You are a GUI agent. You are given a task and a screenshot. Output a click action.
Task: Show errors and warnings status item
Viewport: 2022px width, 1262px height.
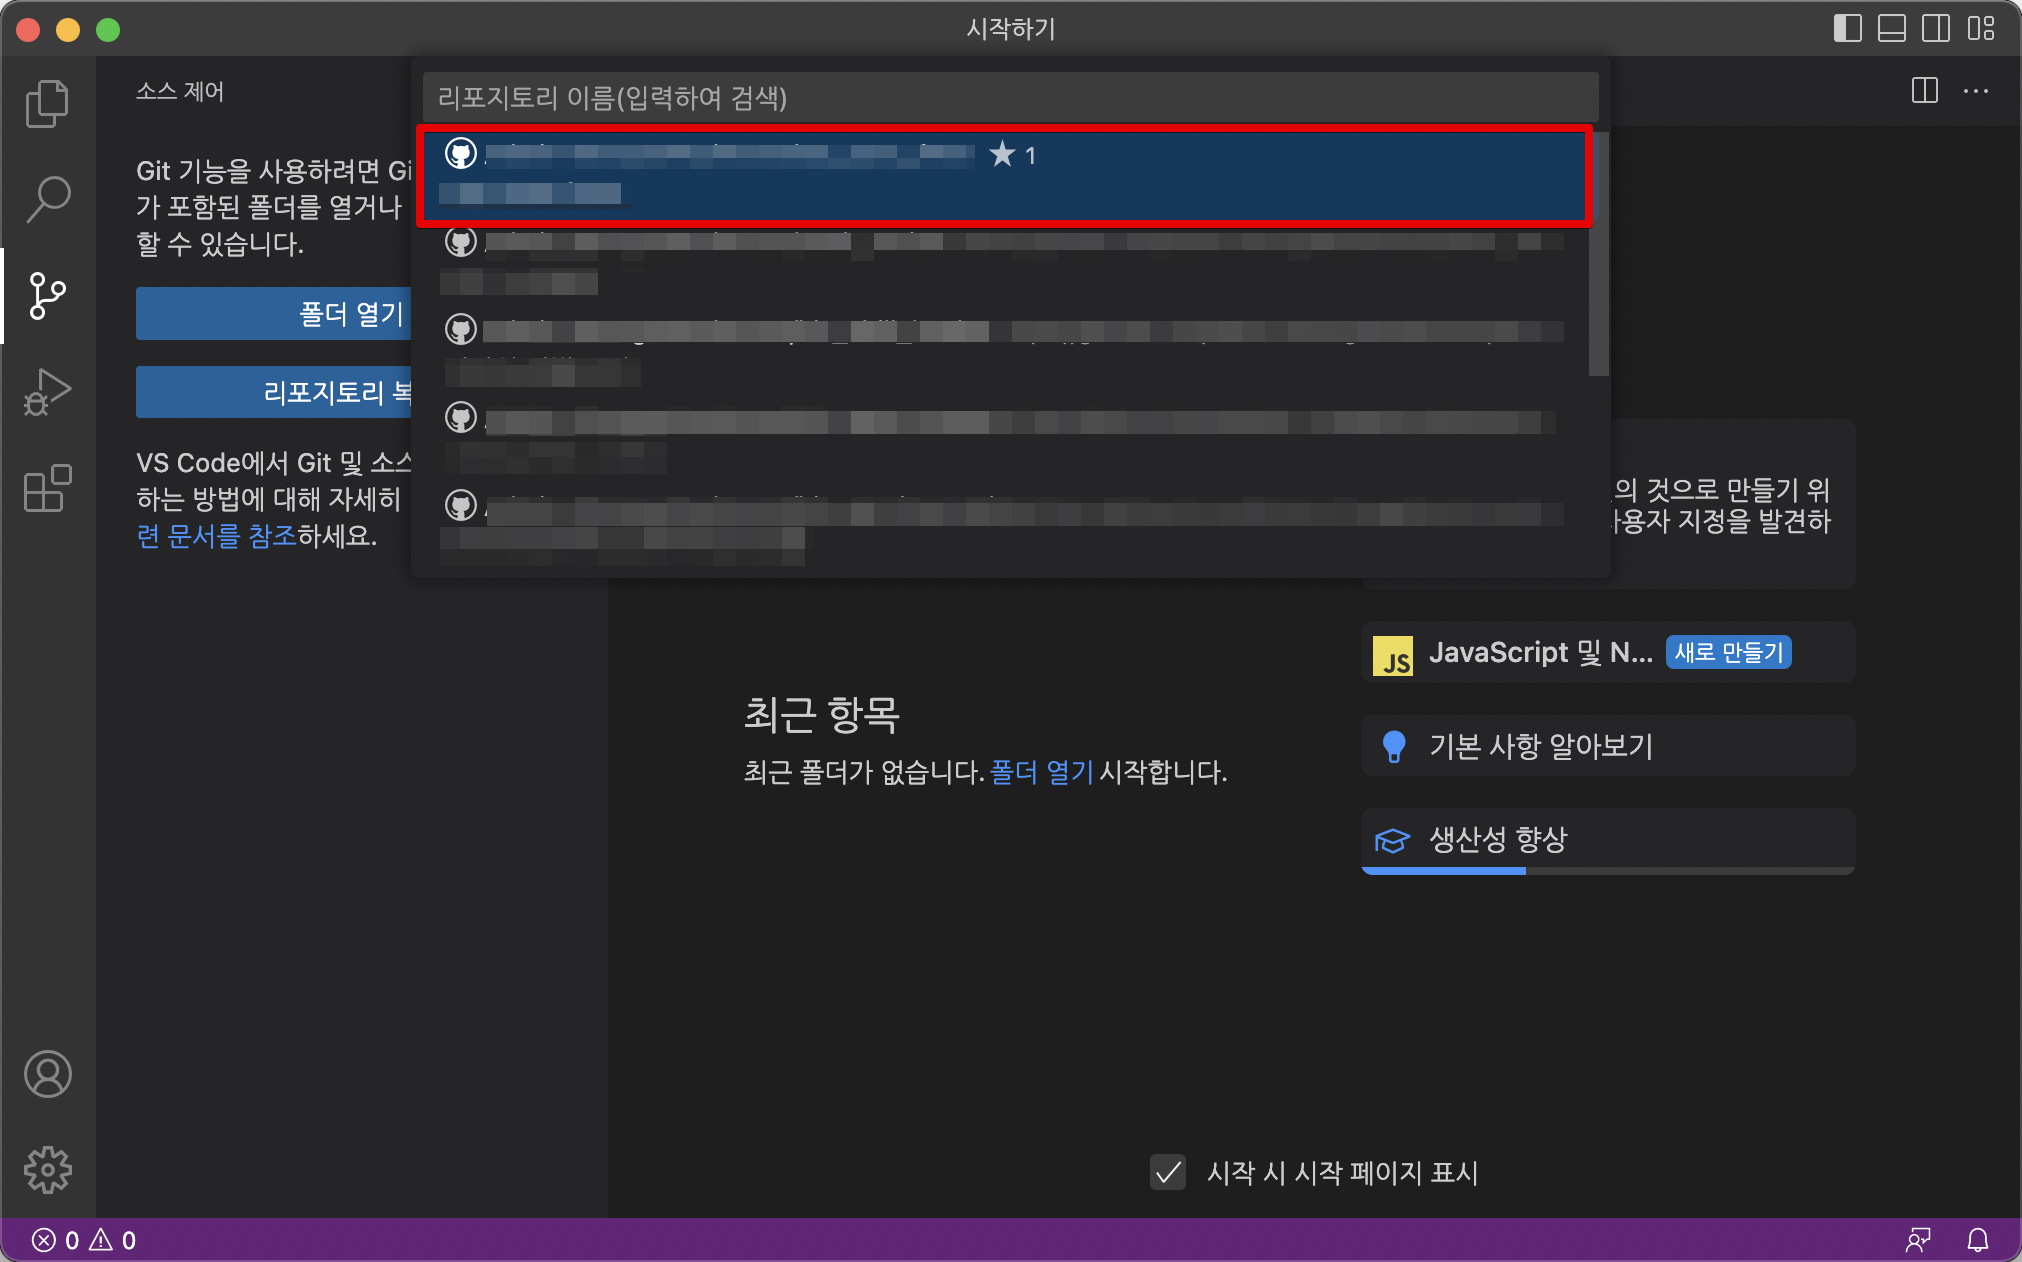click(84, 1240)
